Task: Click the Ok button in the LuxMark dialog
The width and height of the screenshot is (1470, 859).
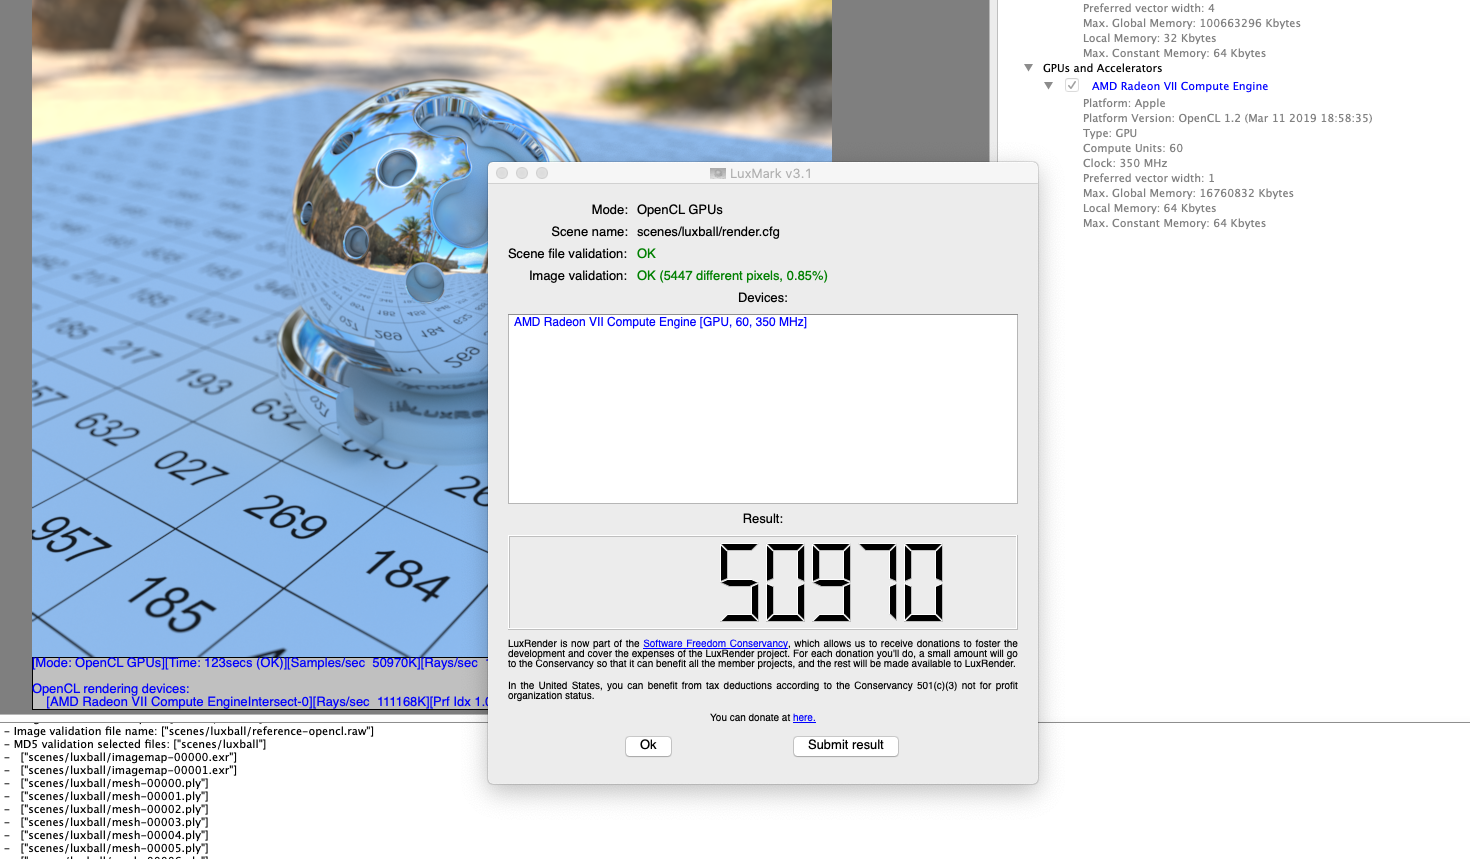Action: click(648, 746)
